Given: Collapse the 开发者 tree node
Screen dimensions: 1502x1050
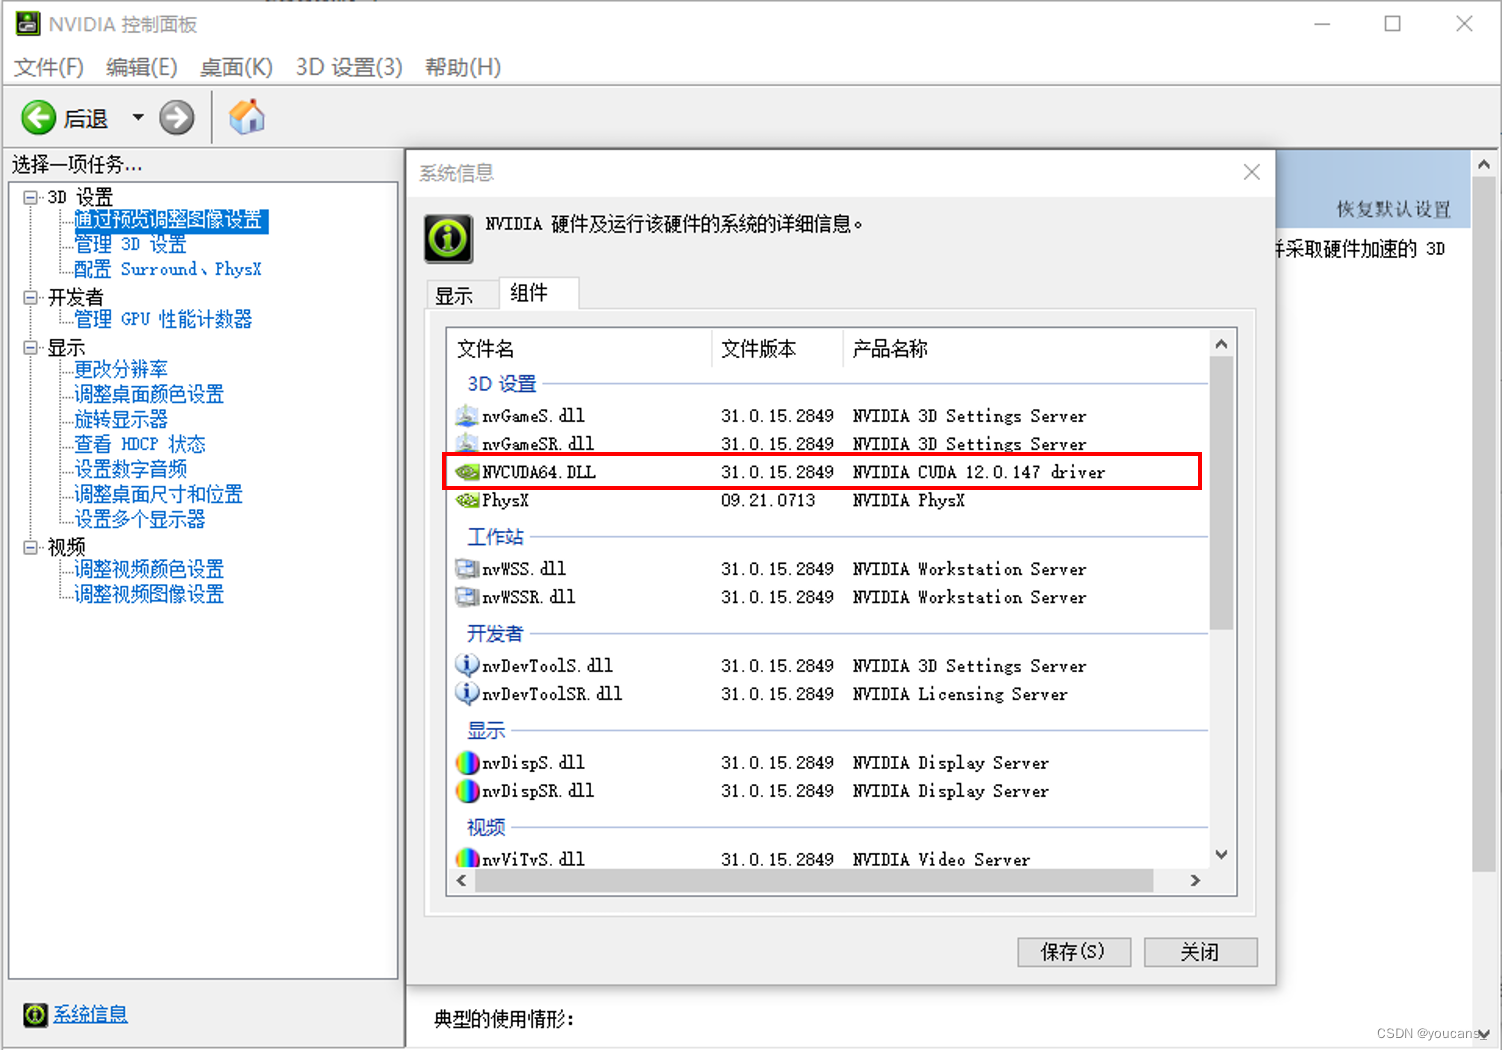Looking at the screenshot, I should [30, 297].
